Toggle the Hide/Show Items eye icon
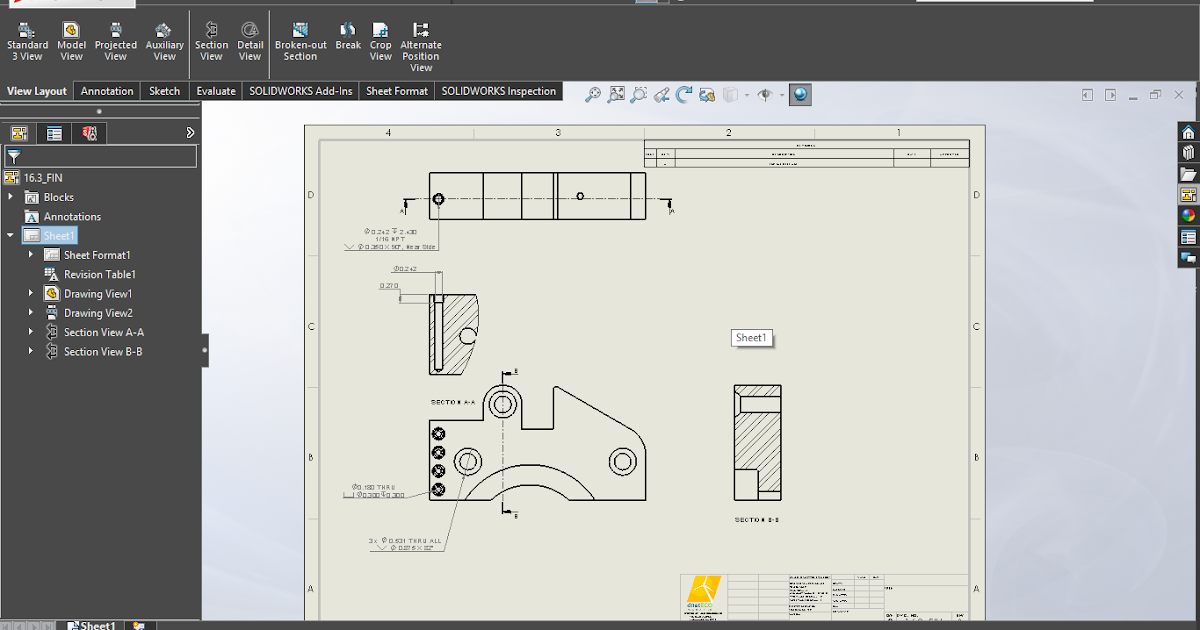This screenshot has width=1200, height=630. [763, 94]
